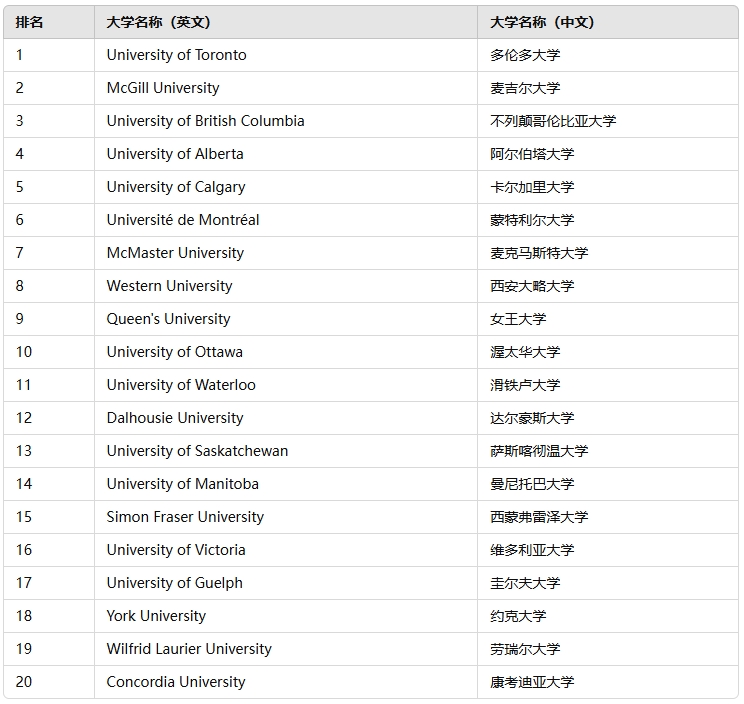
Task: Click rank number 10 cell
Action: pyautogui.click(x=49, y=352)
